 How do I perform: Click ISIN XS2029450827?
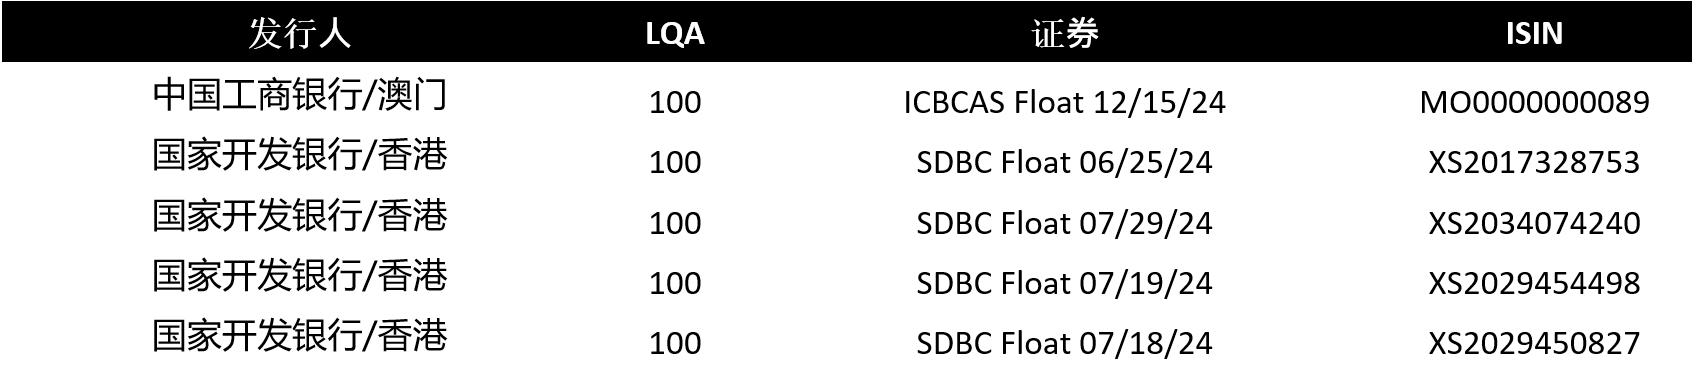1534,343
